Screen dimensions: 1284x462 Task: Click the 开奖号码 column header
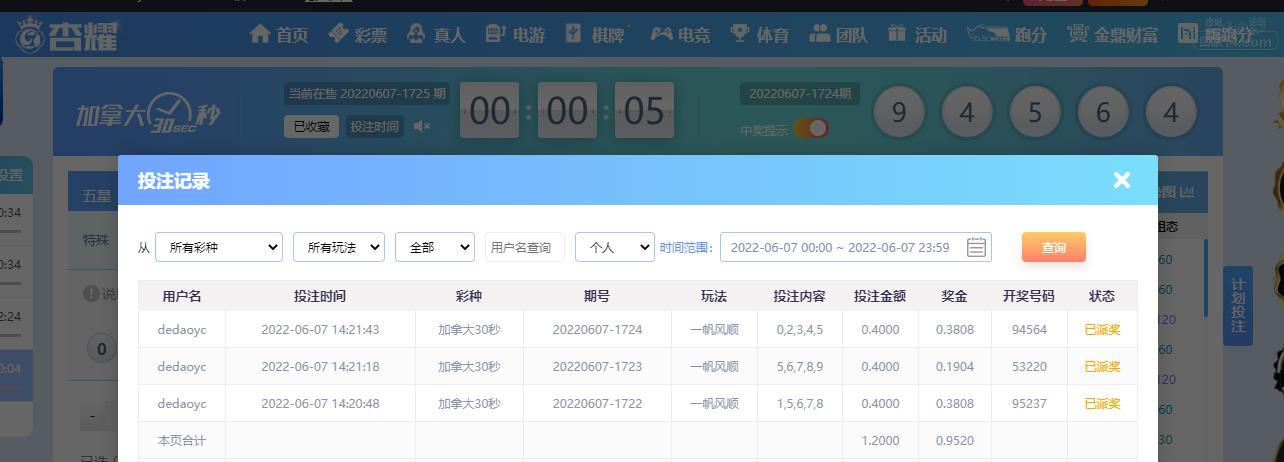(x=1029, y=296)
